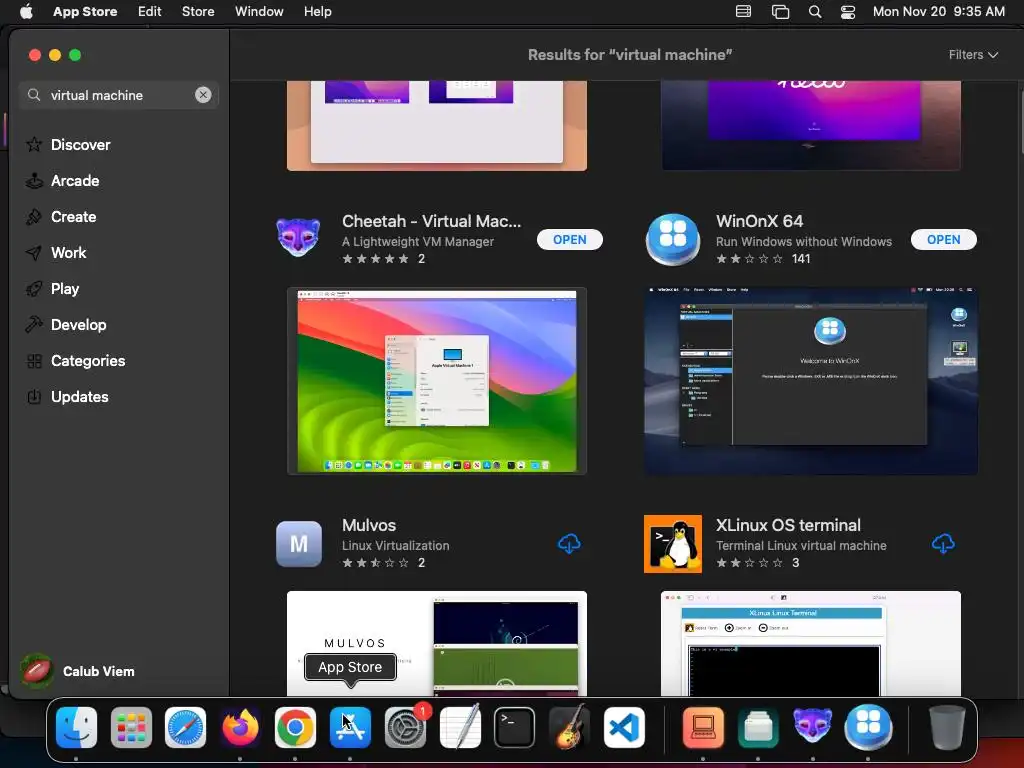Open the WinOnX 64 title link
The width and height of the screenshot is (1024, 768).
760,221
